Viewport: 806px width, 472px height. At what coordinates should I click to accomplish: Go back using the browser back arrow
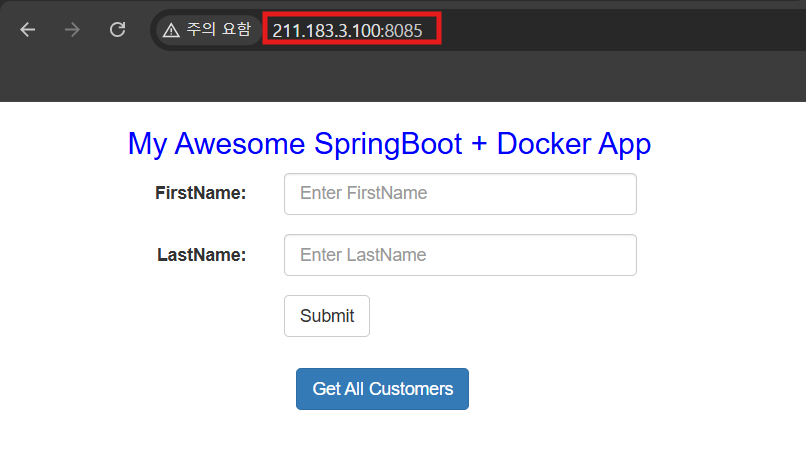[28, 30]
